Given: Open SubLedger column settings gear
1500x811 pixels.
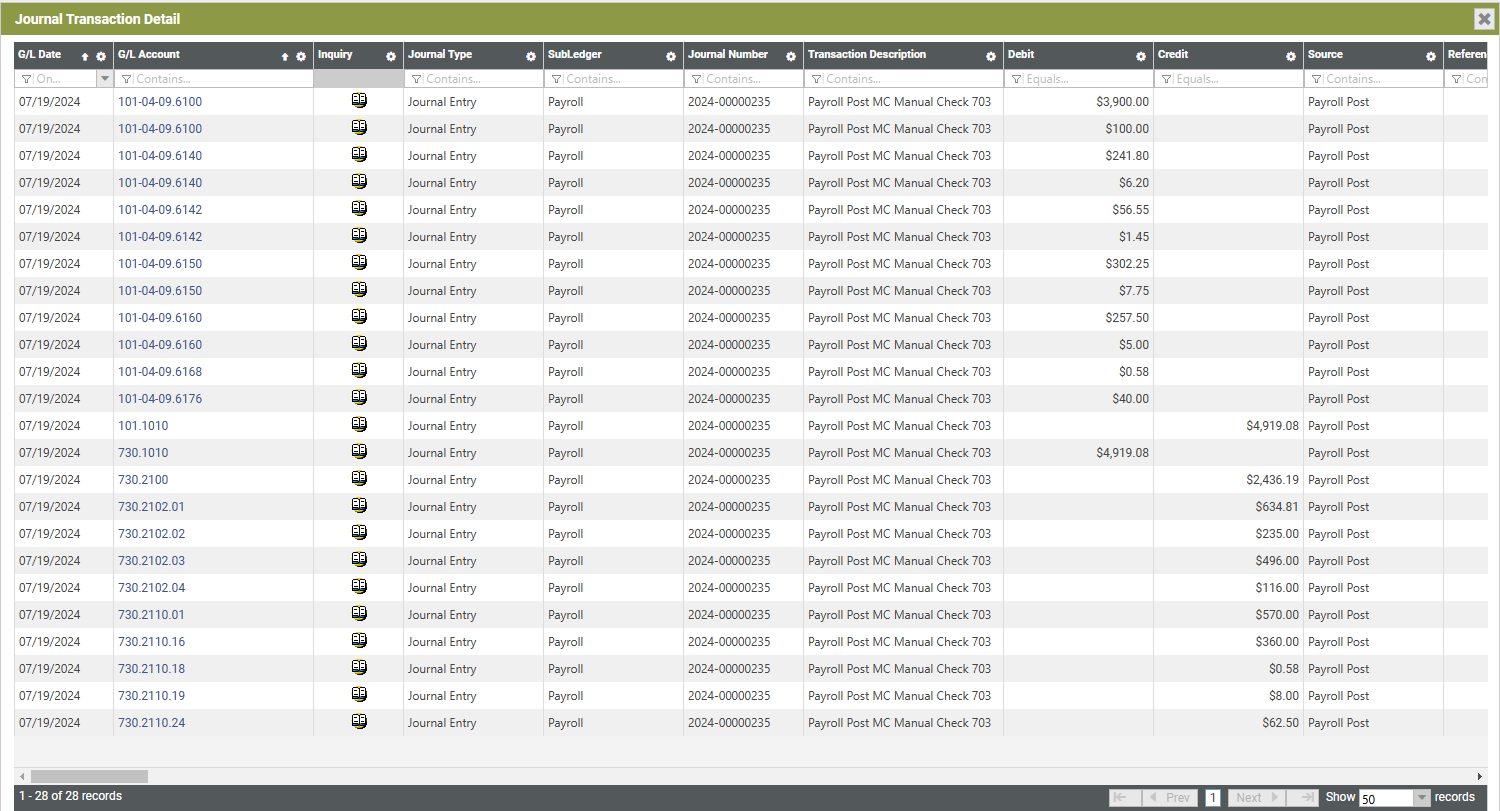Looking at the screenshot, I should click(x=671, y=57).
